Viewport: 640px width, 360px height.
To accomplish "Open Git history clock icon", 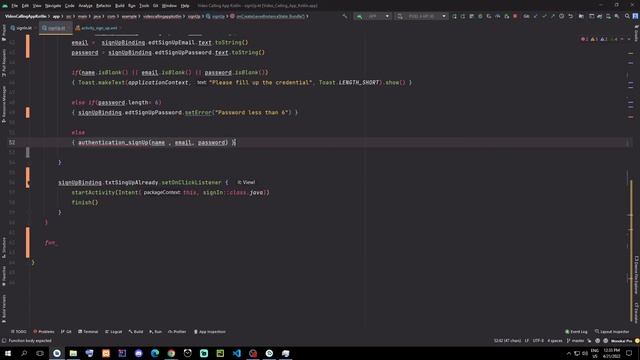I will [562, 16].
